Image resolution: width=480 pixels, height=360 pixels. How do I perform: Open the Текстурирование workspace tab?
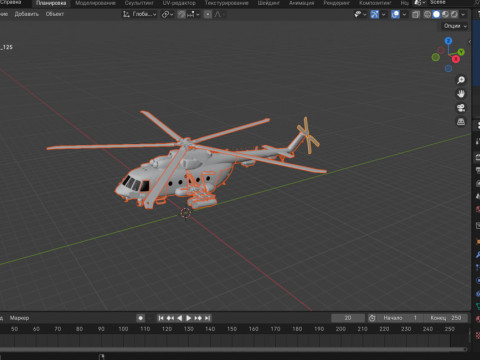(x=227, y=3)
